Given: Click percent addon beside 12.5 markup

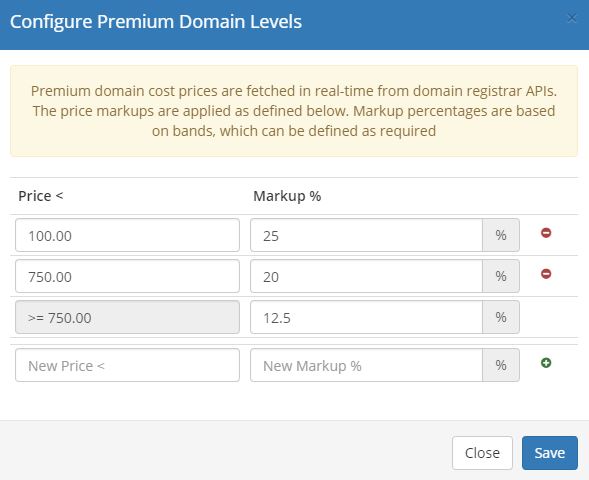Looking at the screenshot, I should coord(501,317).
